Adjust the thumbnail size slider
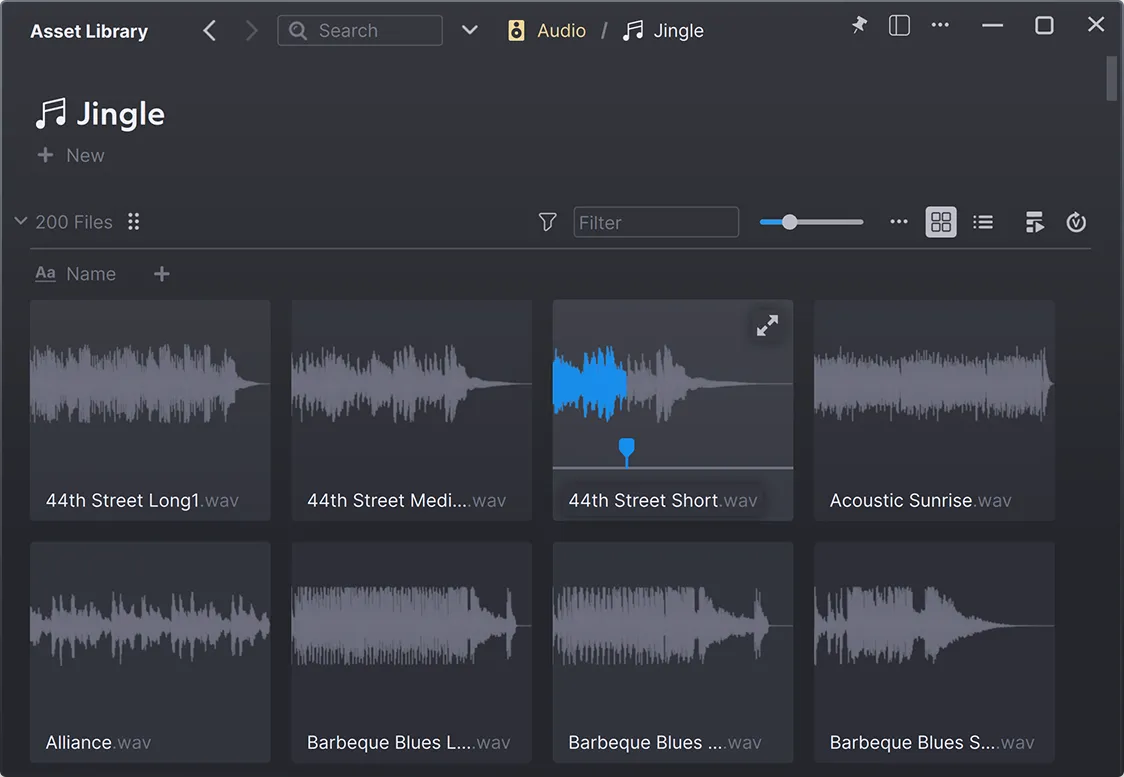This screenshot has width=1124, height=777. [x=790, y=222]
